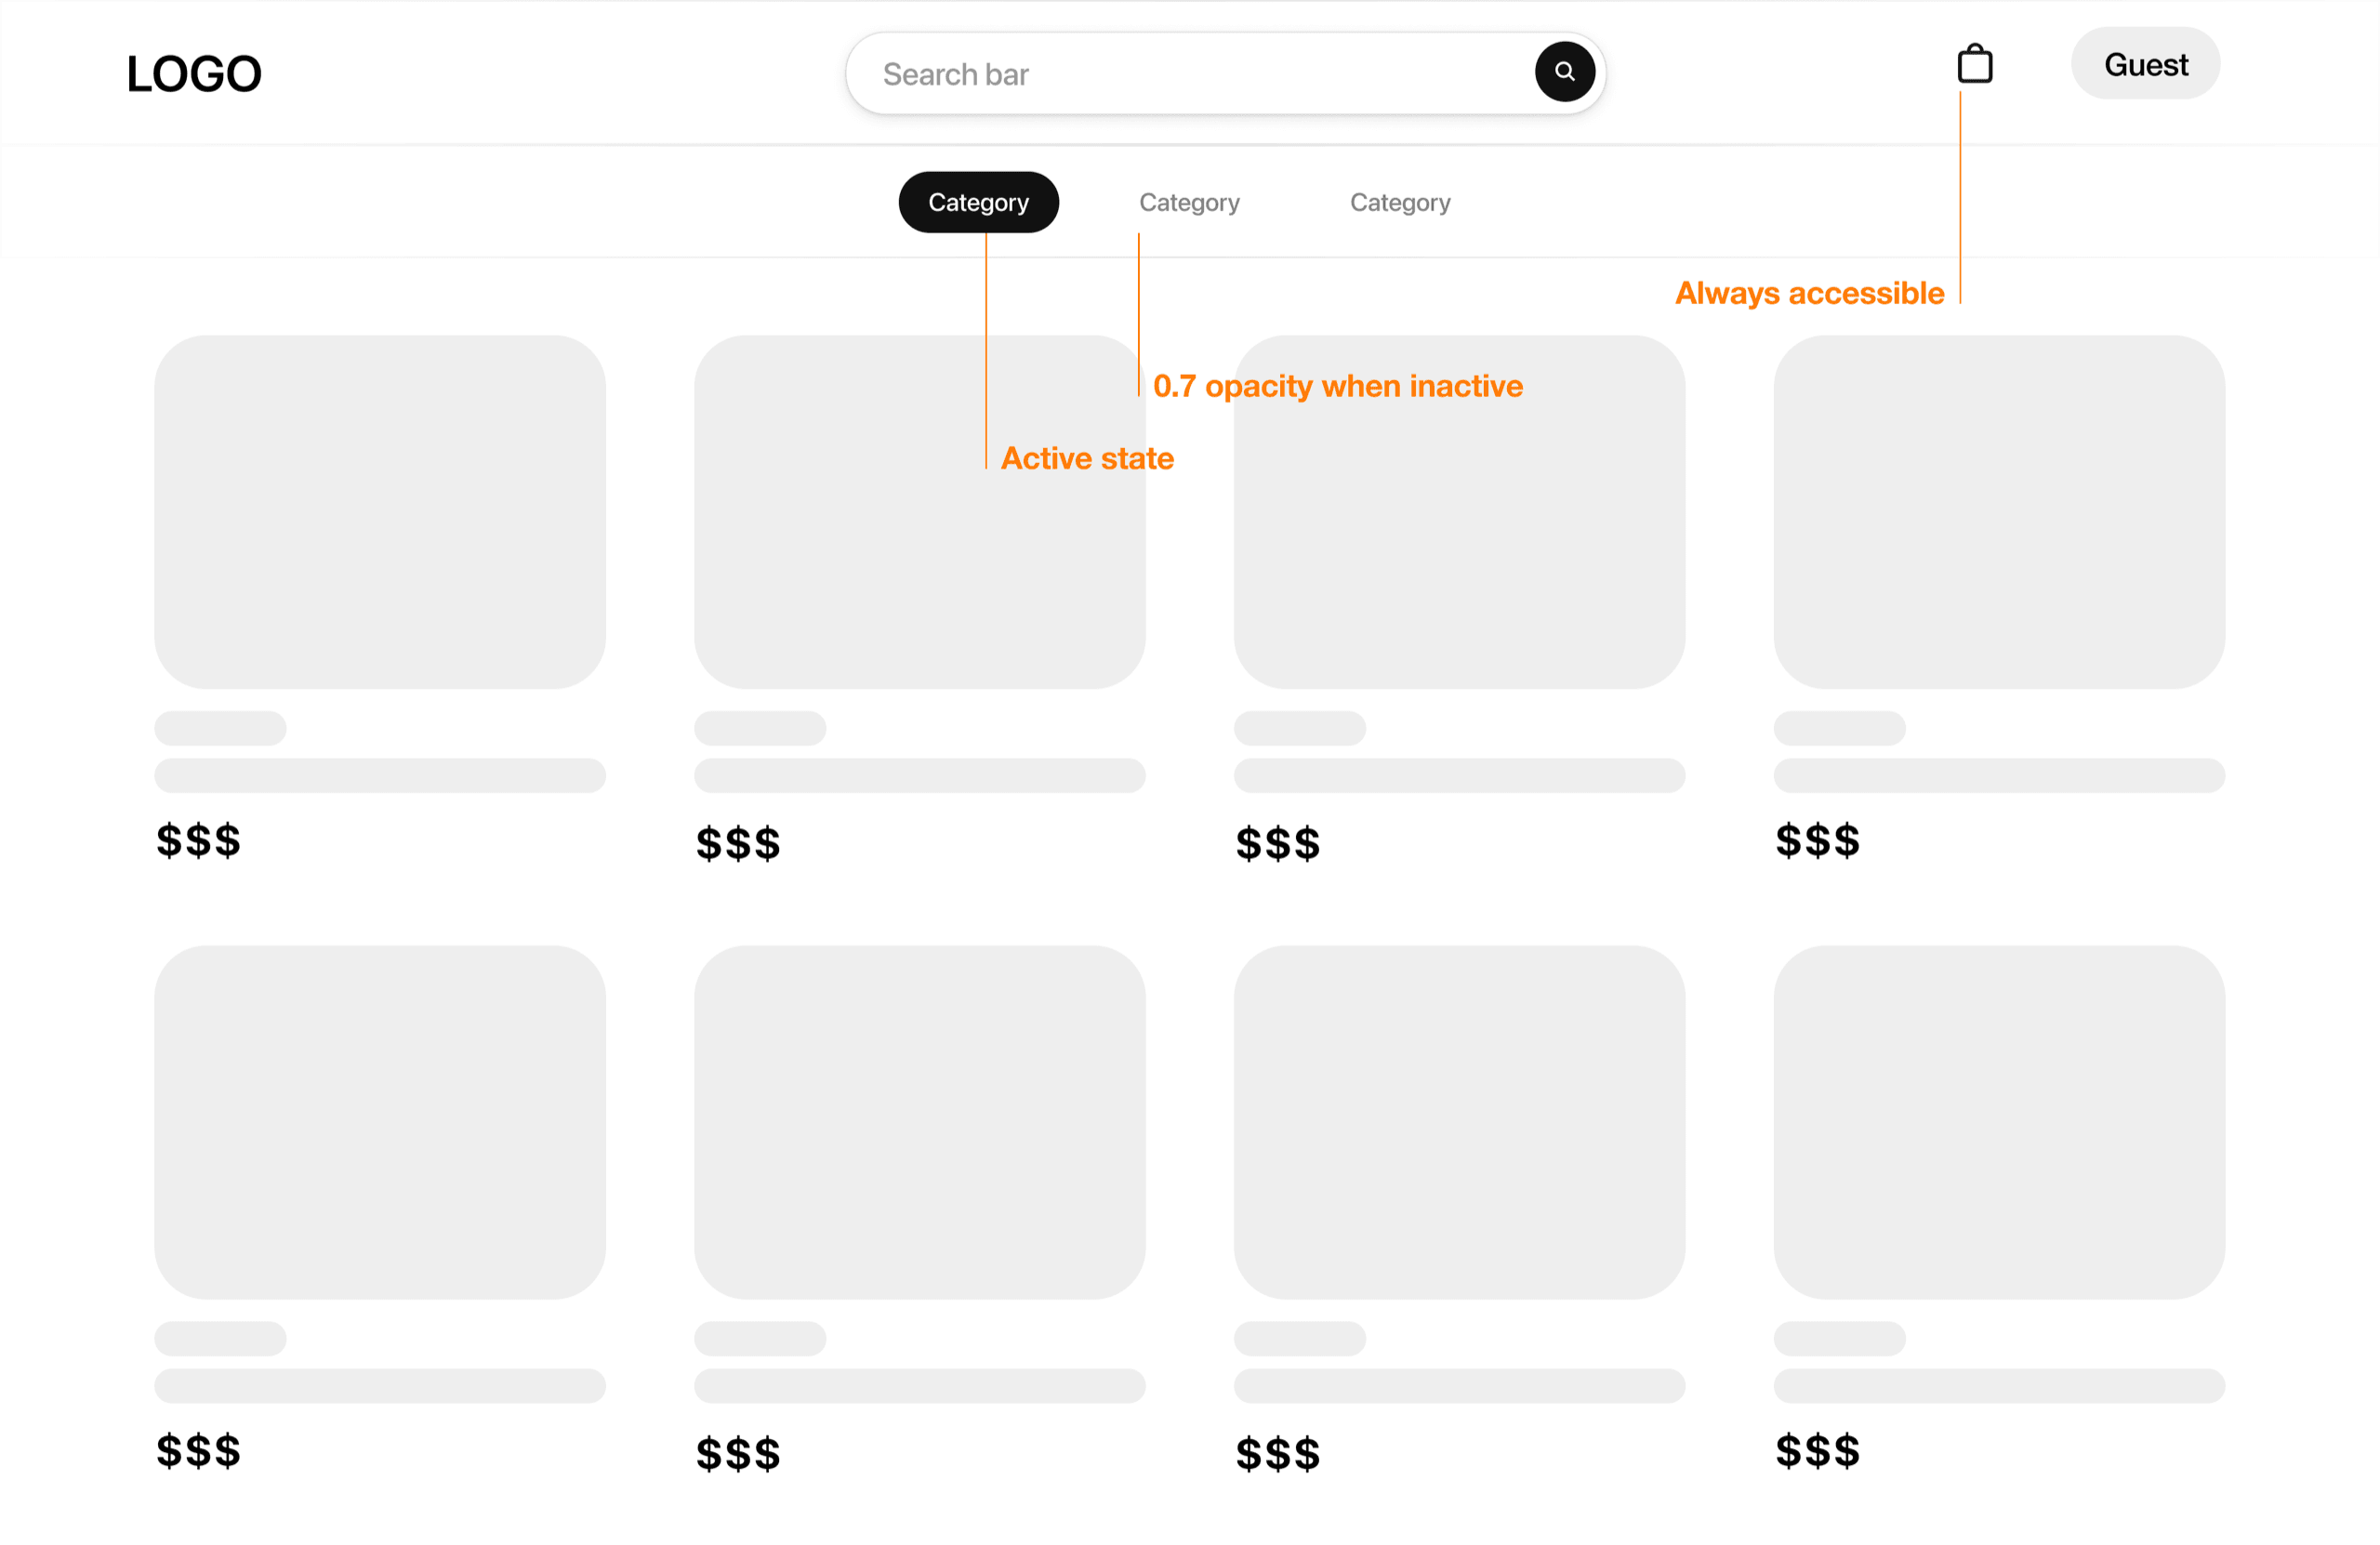Click the $$$ price under first top-row product

(x=199, y=841)
